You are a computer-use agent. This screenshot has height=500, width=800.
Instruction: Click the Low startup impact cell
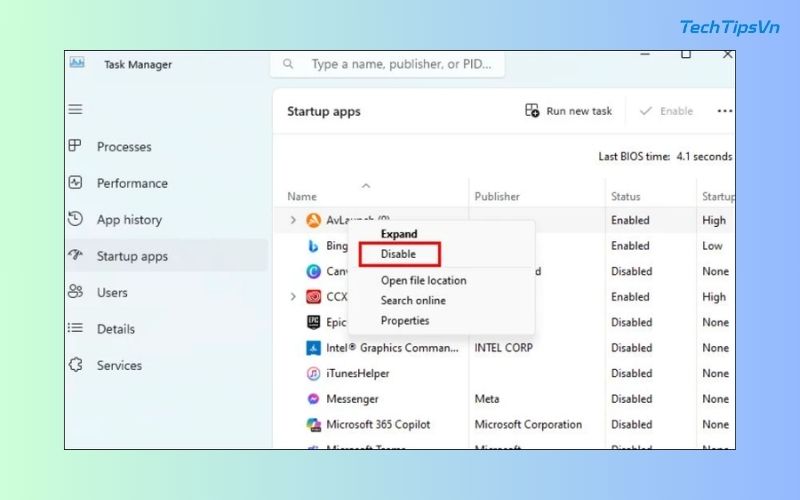point(712,246)
